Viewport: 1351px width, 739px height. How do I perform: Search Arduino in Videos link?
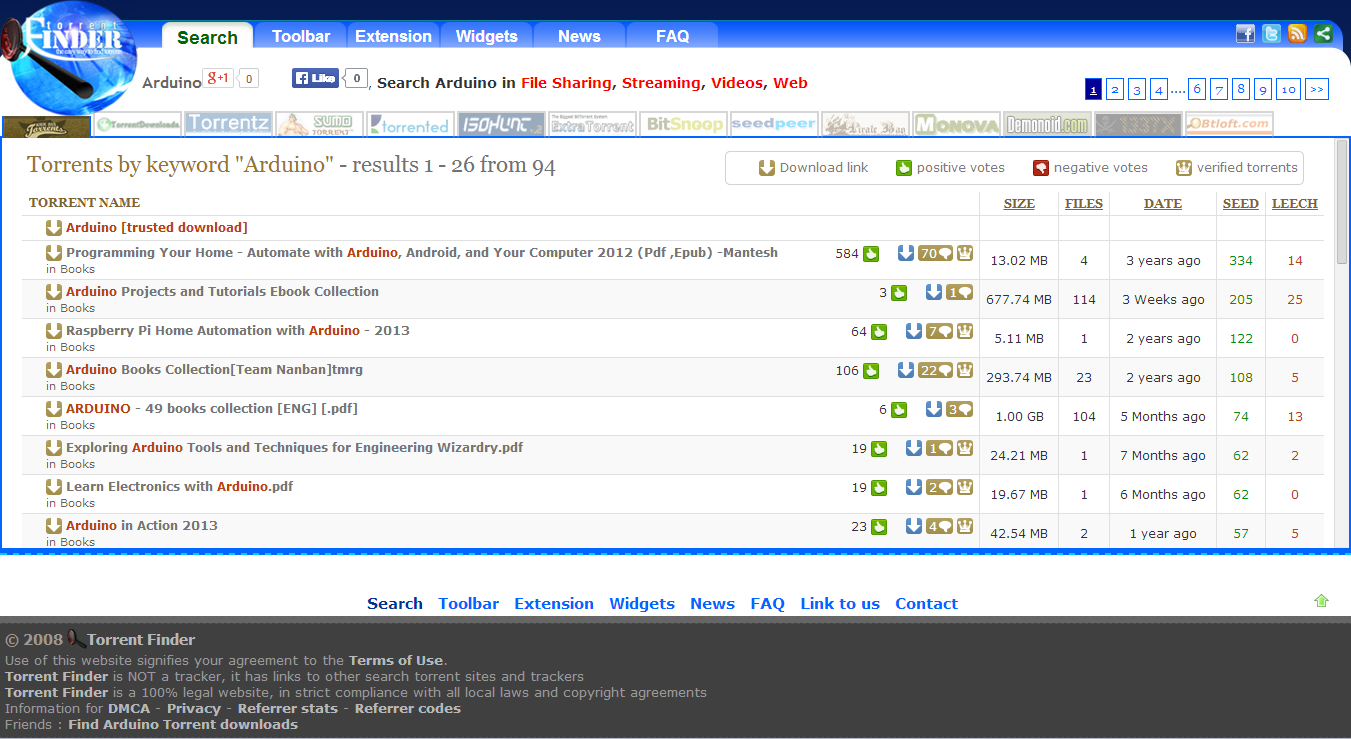coord(737,83)
